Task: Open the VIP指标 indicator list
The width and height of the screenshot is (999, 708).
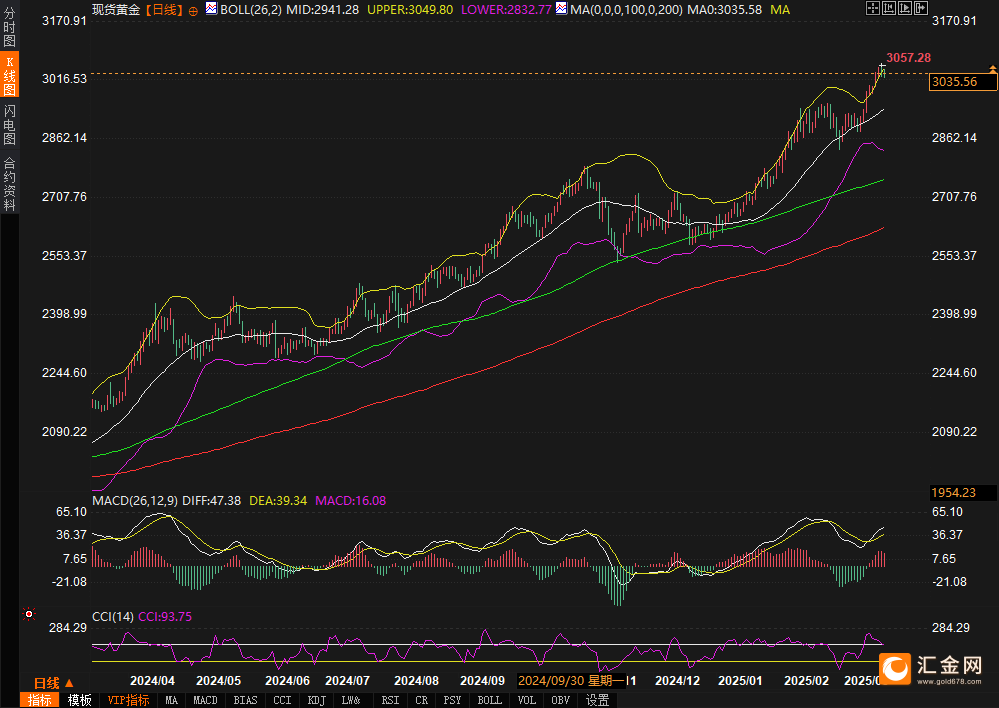Action: [128, 700]
